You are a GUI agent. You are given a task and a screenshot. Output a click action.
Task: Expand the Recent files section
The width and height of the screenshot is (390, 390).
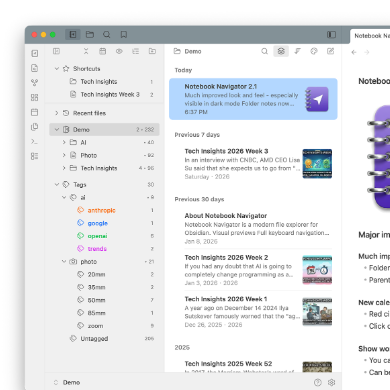57,113
